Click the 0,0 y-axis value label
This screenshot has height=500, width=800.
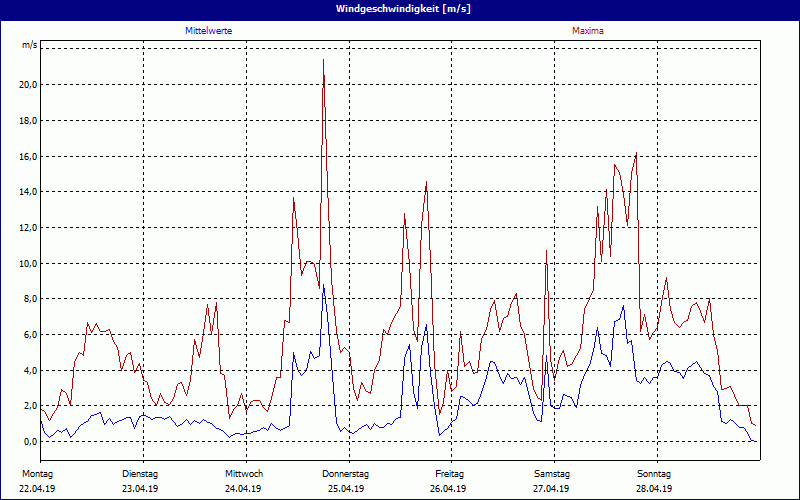29,442
